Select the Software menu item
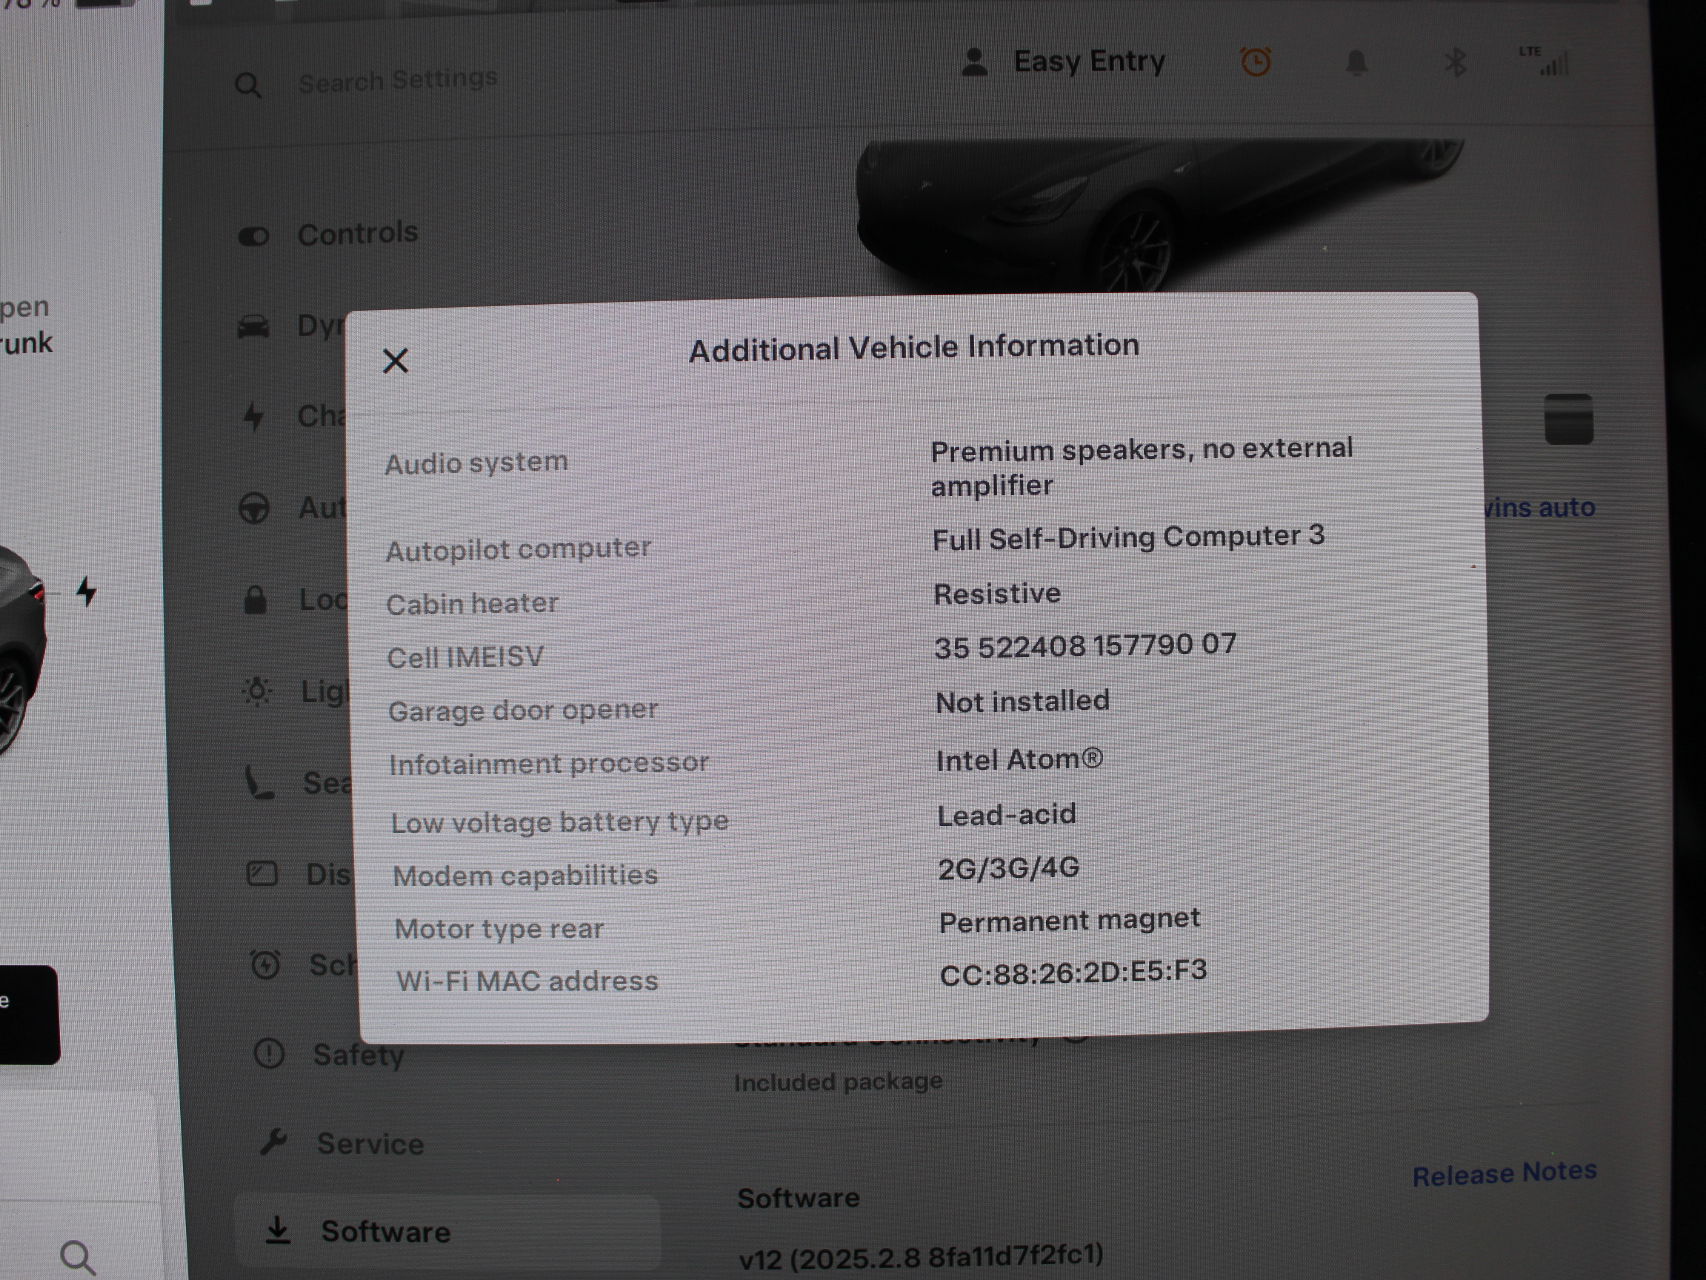 click(447, 1231)
